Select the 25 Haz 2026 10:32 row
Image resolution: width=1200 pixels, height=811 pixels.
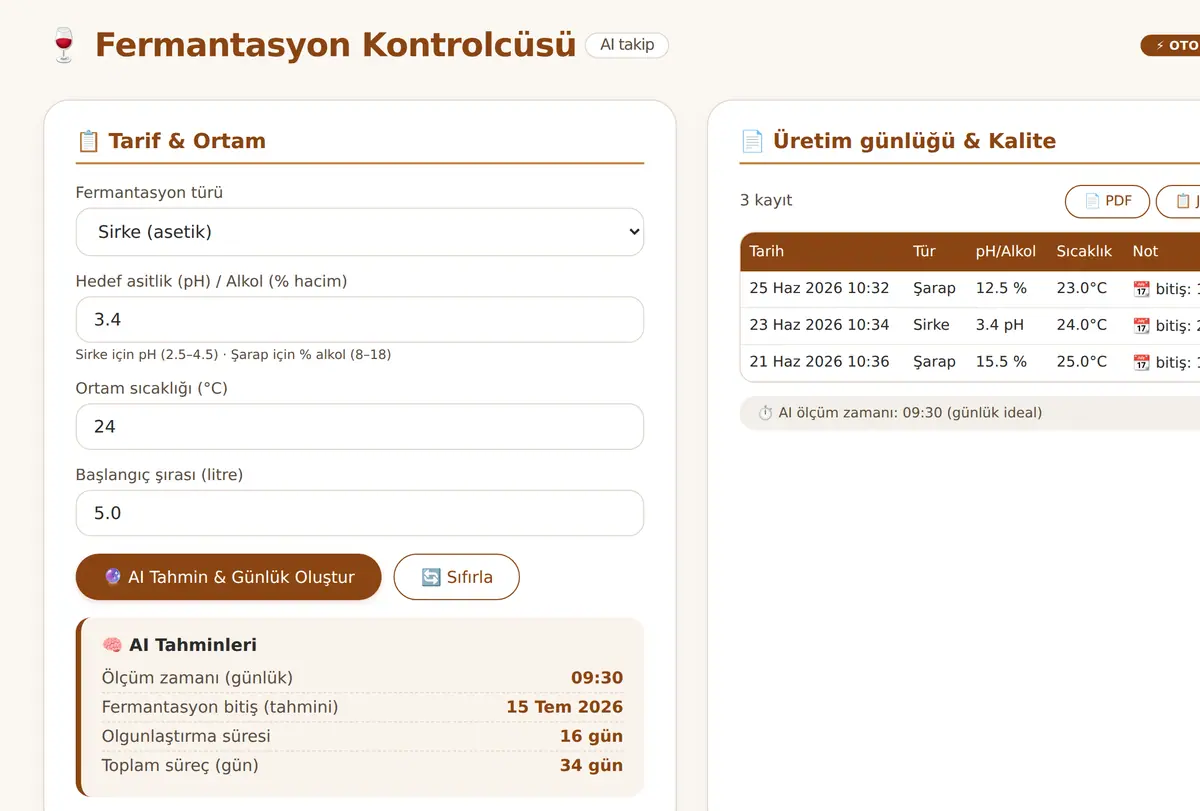pos(970,288)
